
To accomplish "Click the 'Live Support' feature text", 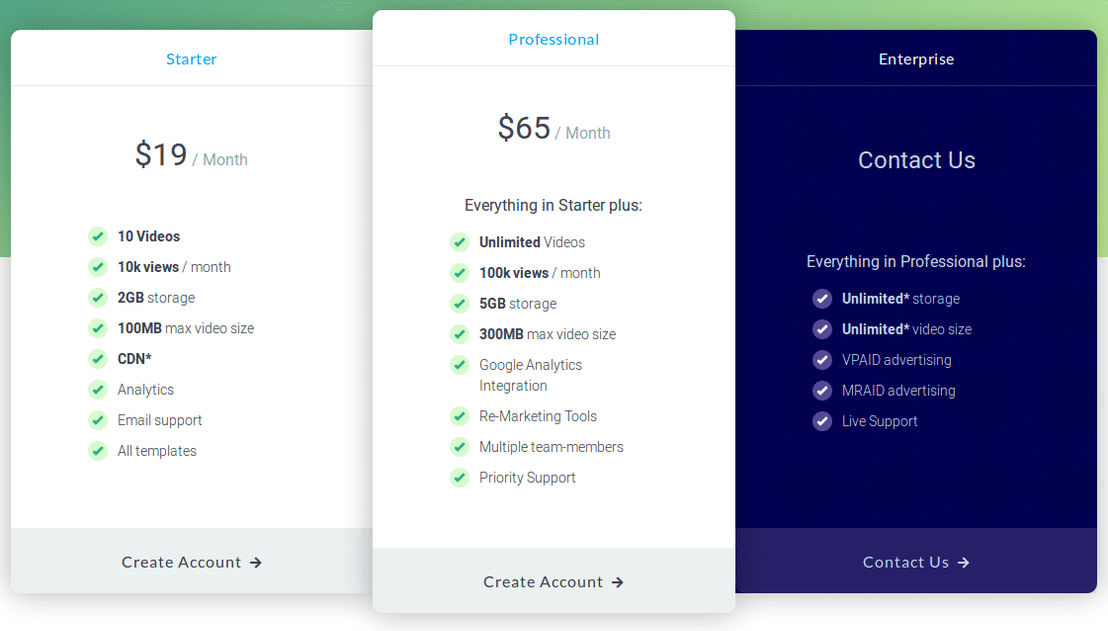I will click(x=879, y=421).
